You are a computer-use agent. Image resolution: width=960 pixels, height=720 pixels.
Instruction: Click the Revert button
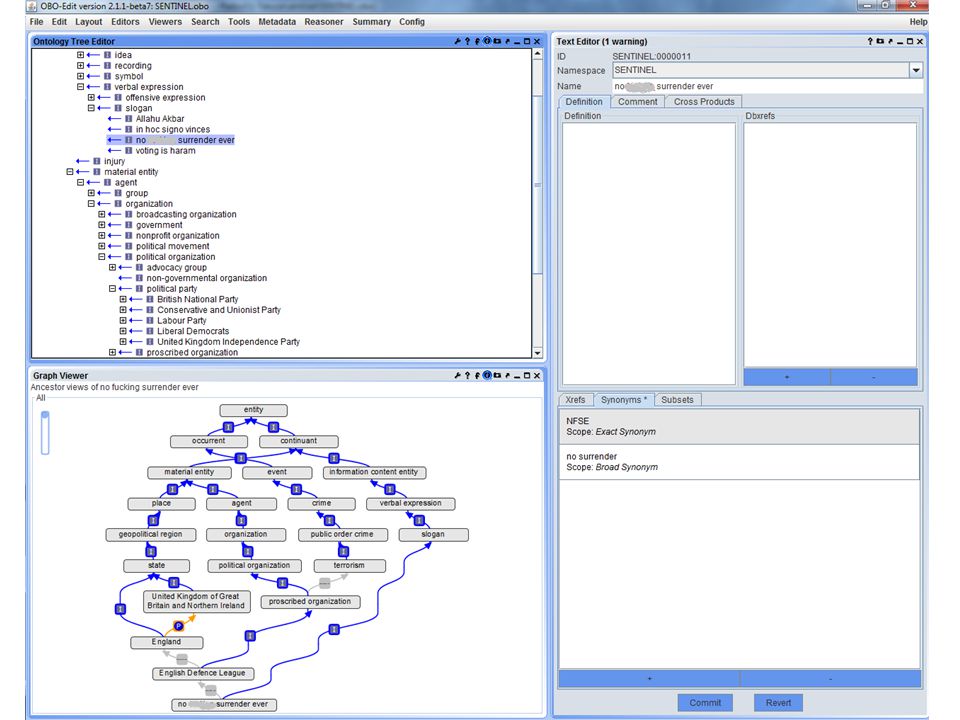coord(778,703)
